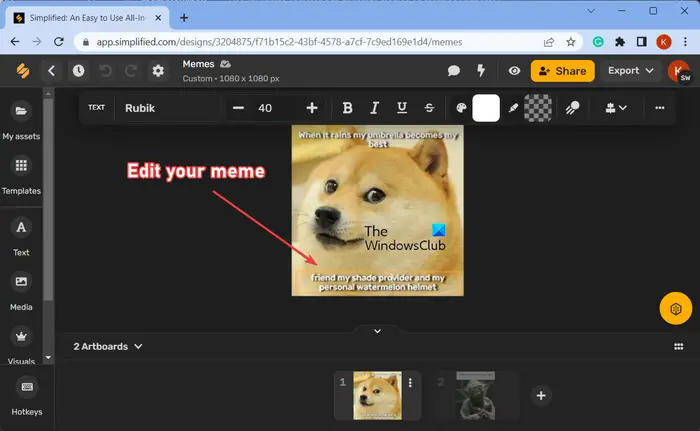Click the share page icon in address bar
The image size is (700, 431).
tap(549, 42)
